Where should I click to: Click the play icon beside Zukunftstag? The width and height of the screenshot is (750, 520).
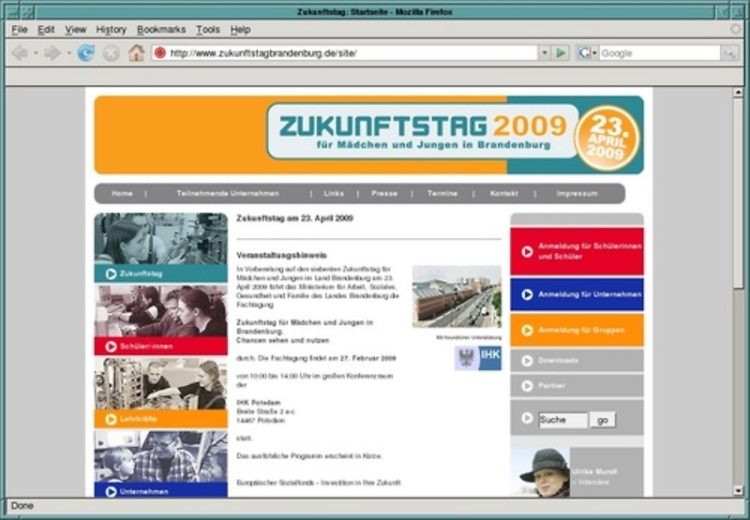click(x=111, y=274)
